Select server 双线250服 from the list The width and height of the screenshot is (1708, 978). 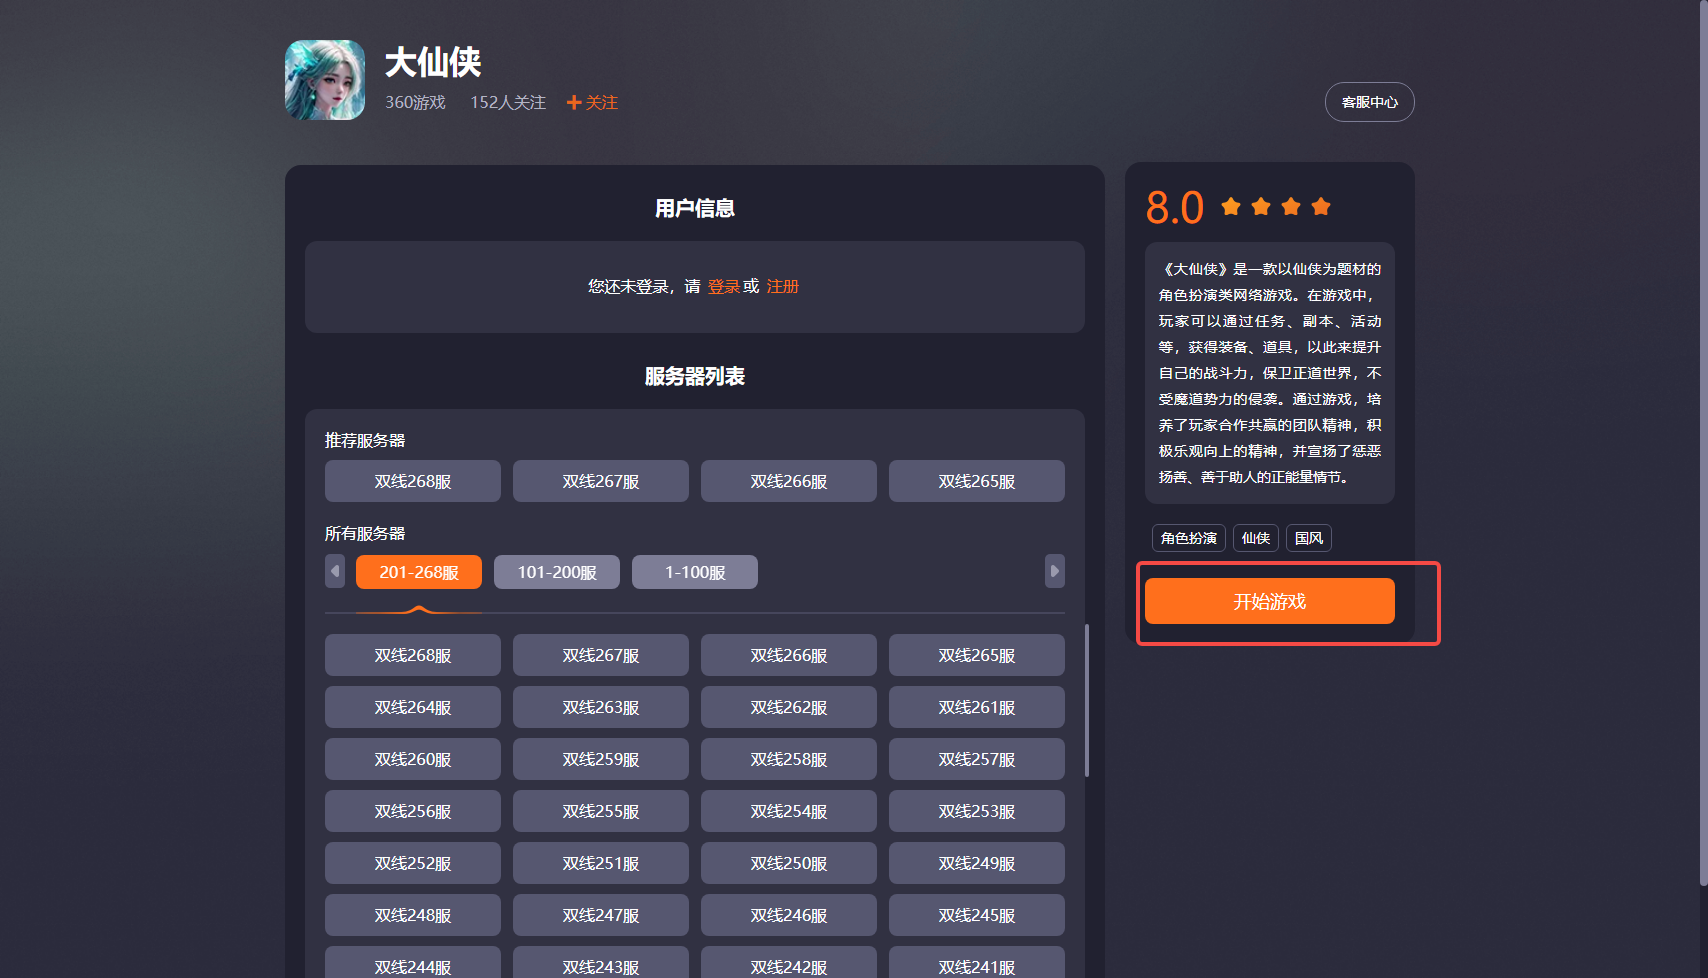pyautogui.click(x=788, y=863)
